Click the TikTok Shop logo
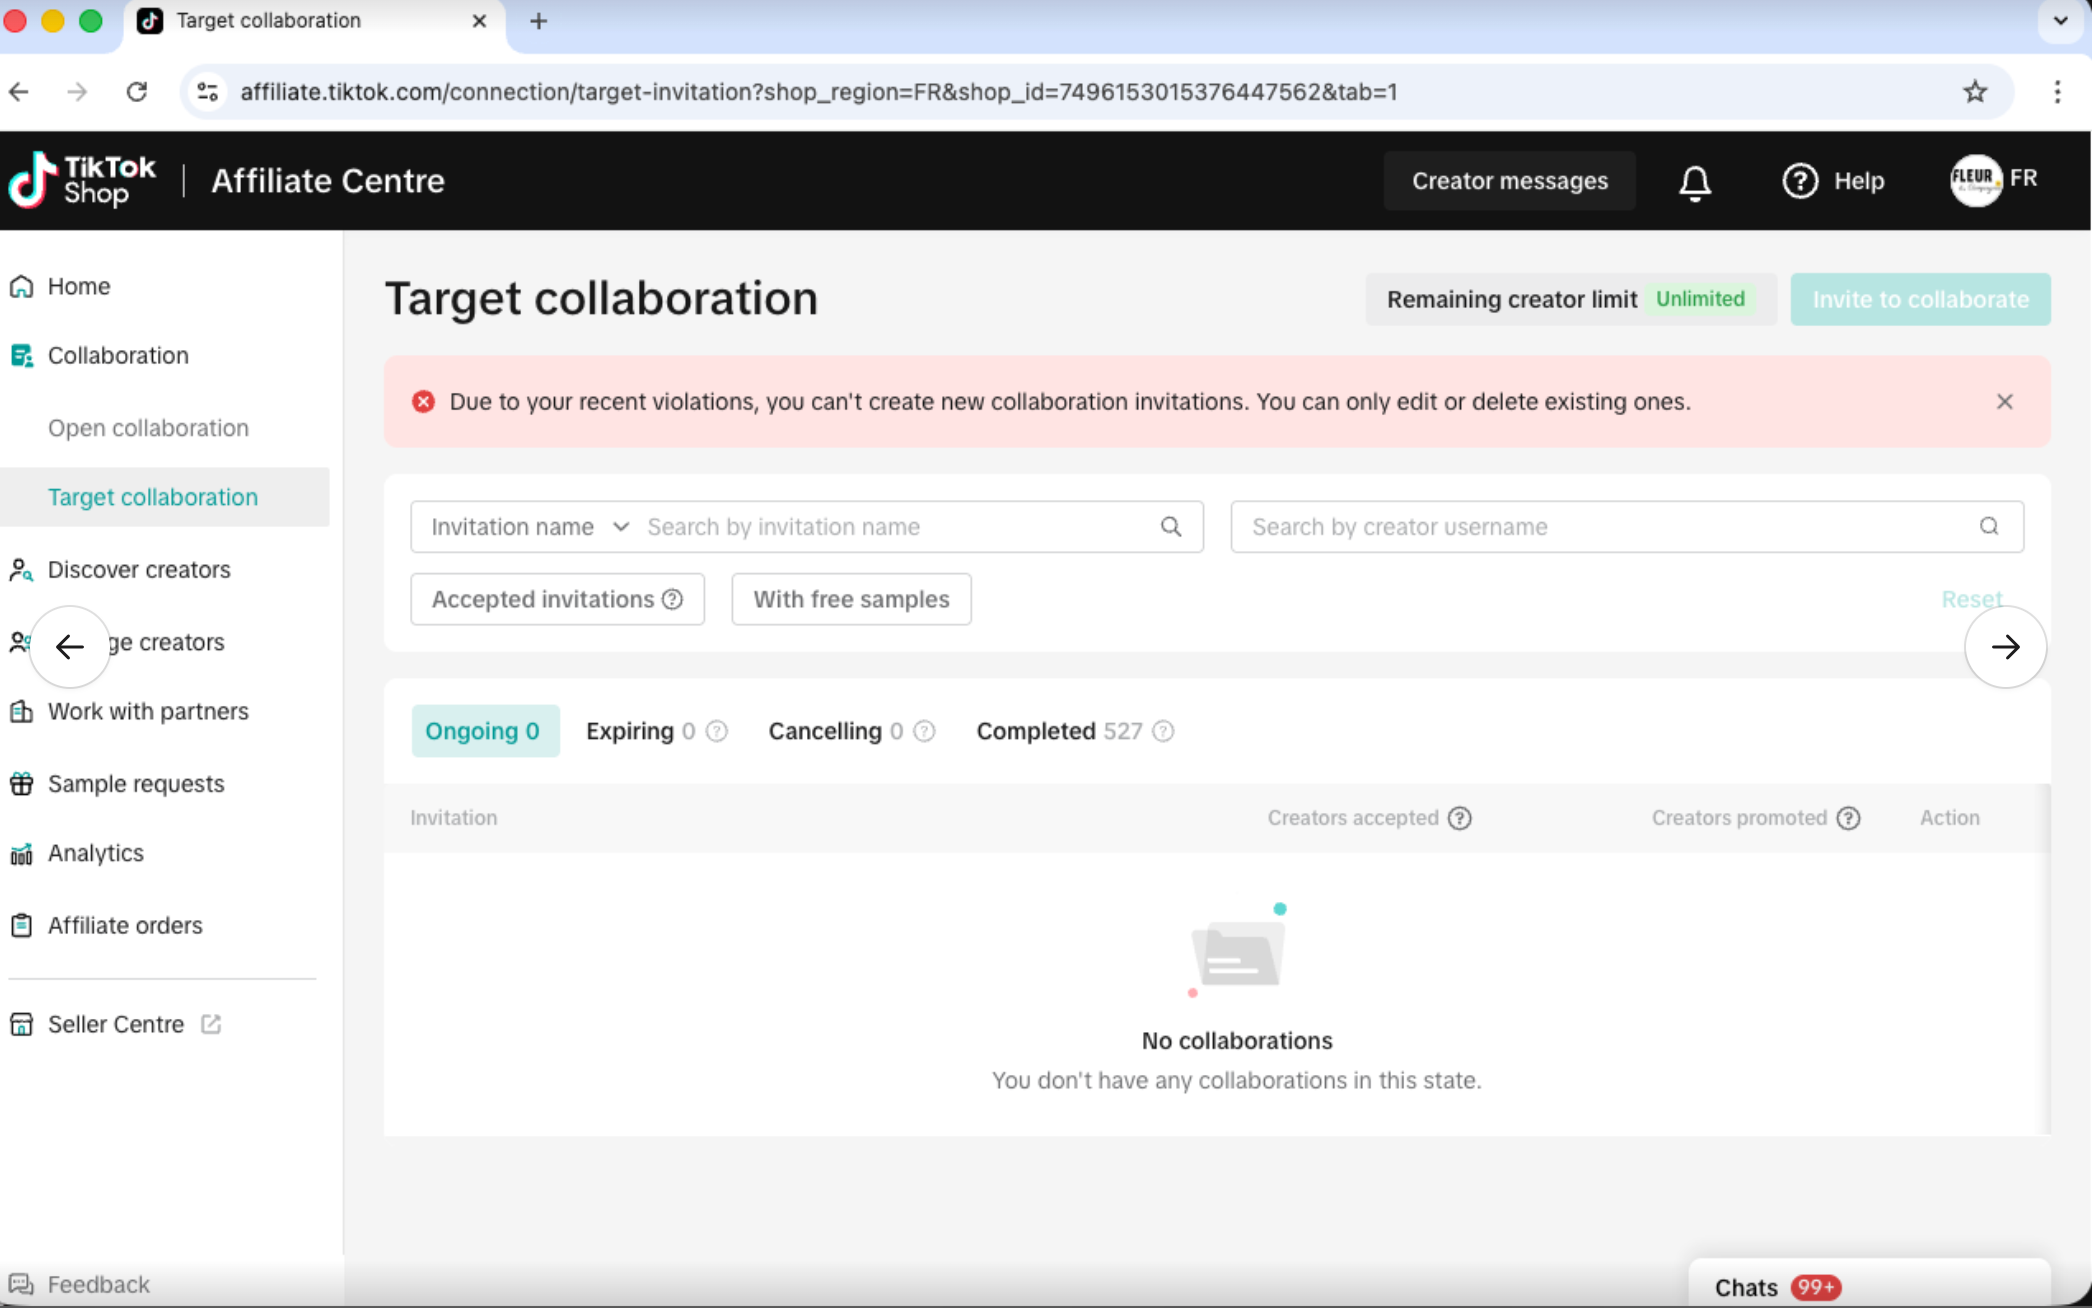 tap(82, 180)
